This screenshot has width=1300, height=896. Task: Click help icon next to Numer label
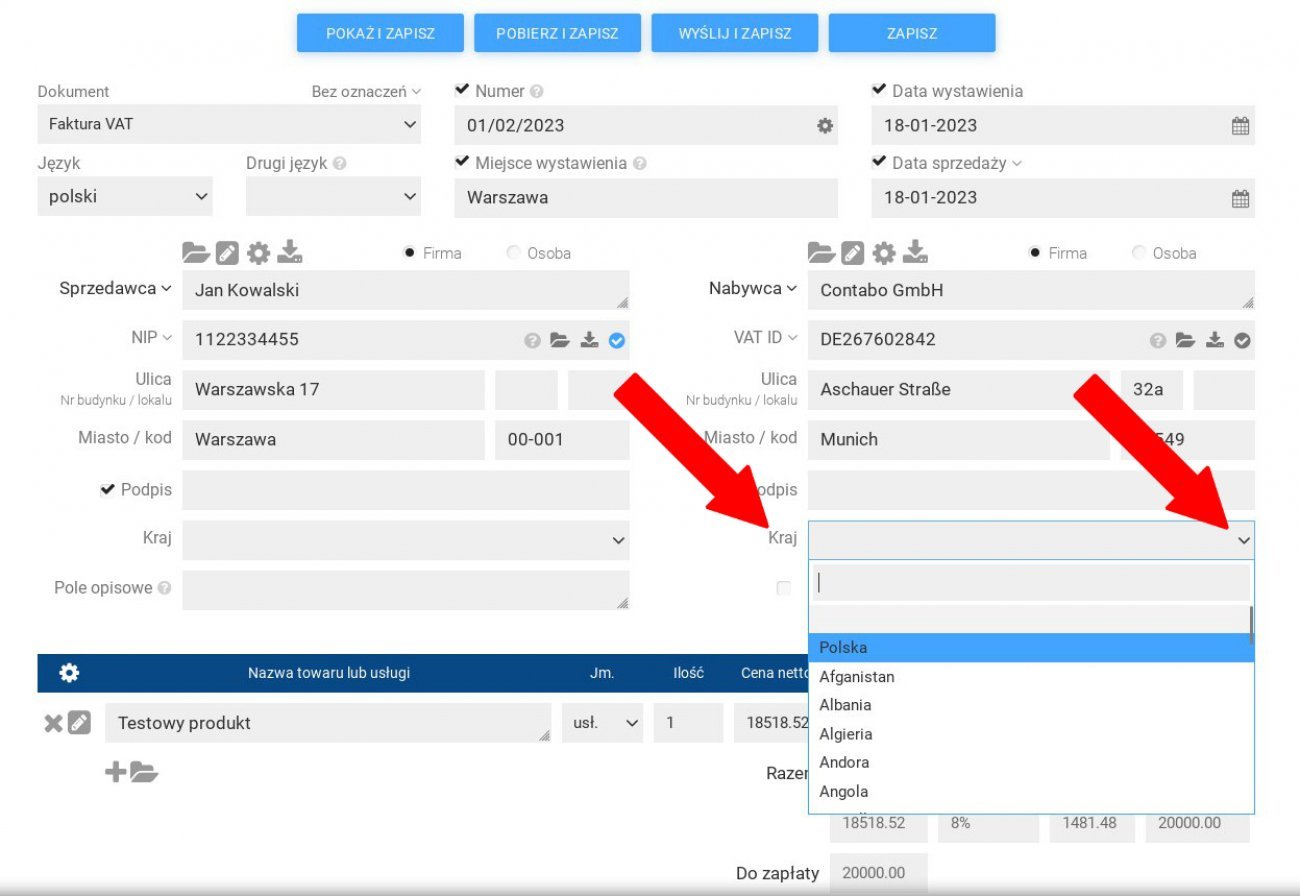click(537, 91)
